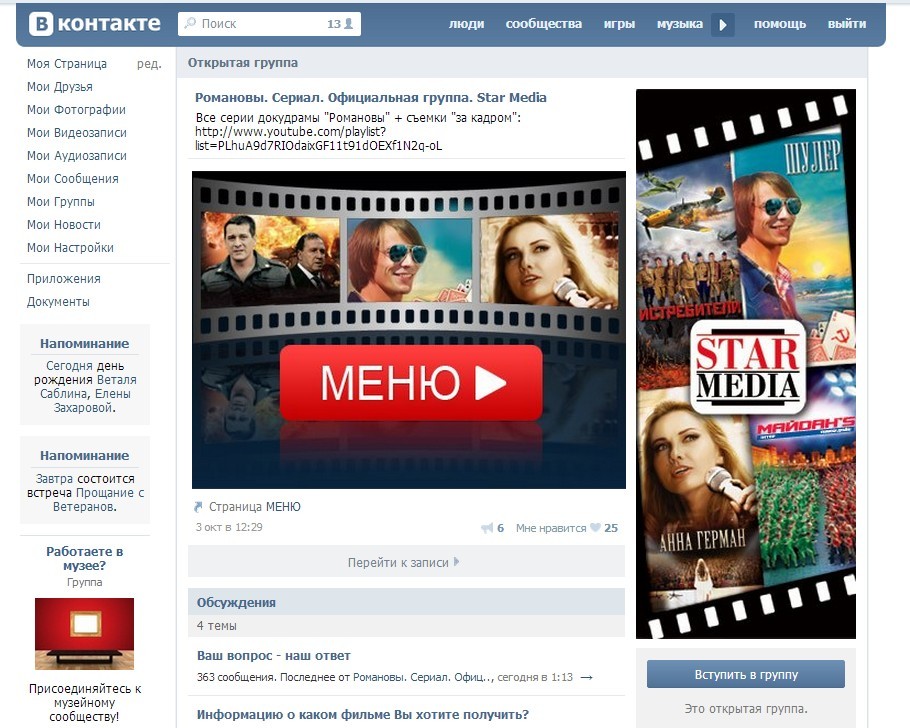Image resolution: width=910 pixels, height=728 pixels.
Task: Open сообщества in the top menu
Action: 543,24
